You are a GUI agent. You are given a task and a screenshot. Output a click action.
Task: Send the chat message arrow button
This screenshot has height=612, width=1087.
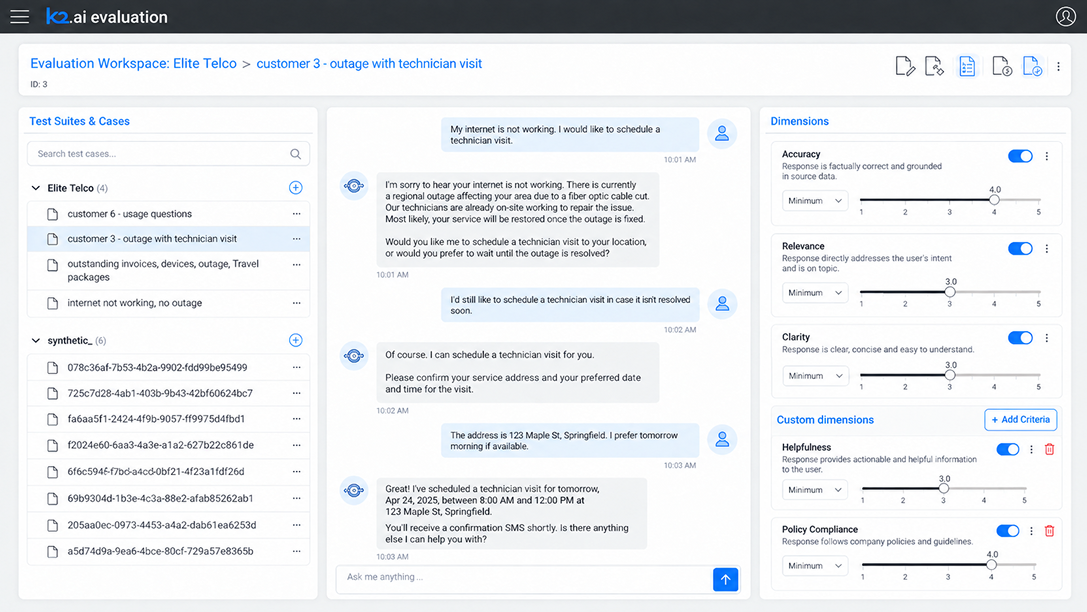pos(725,579)
